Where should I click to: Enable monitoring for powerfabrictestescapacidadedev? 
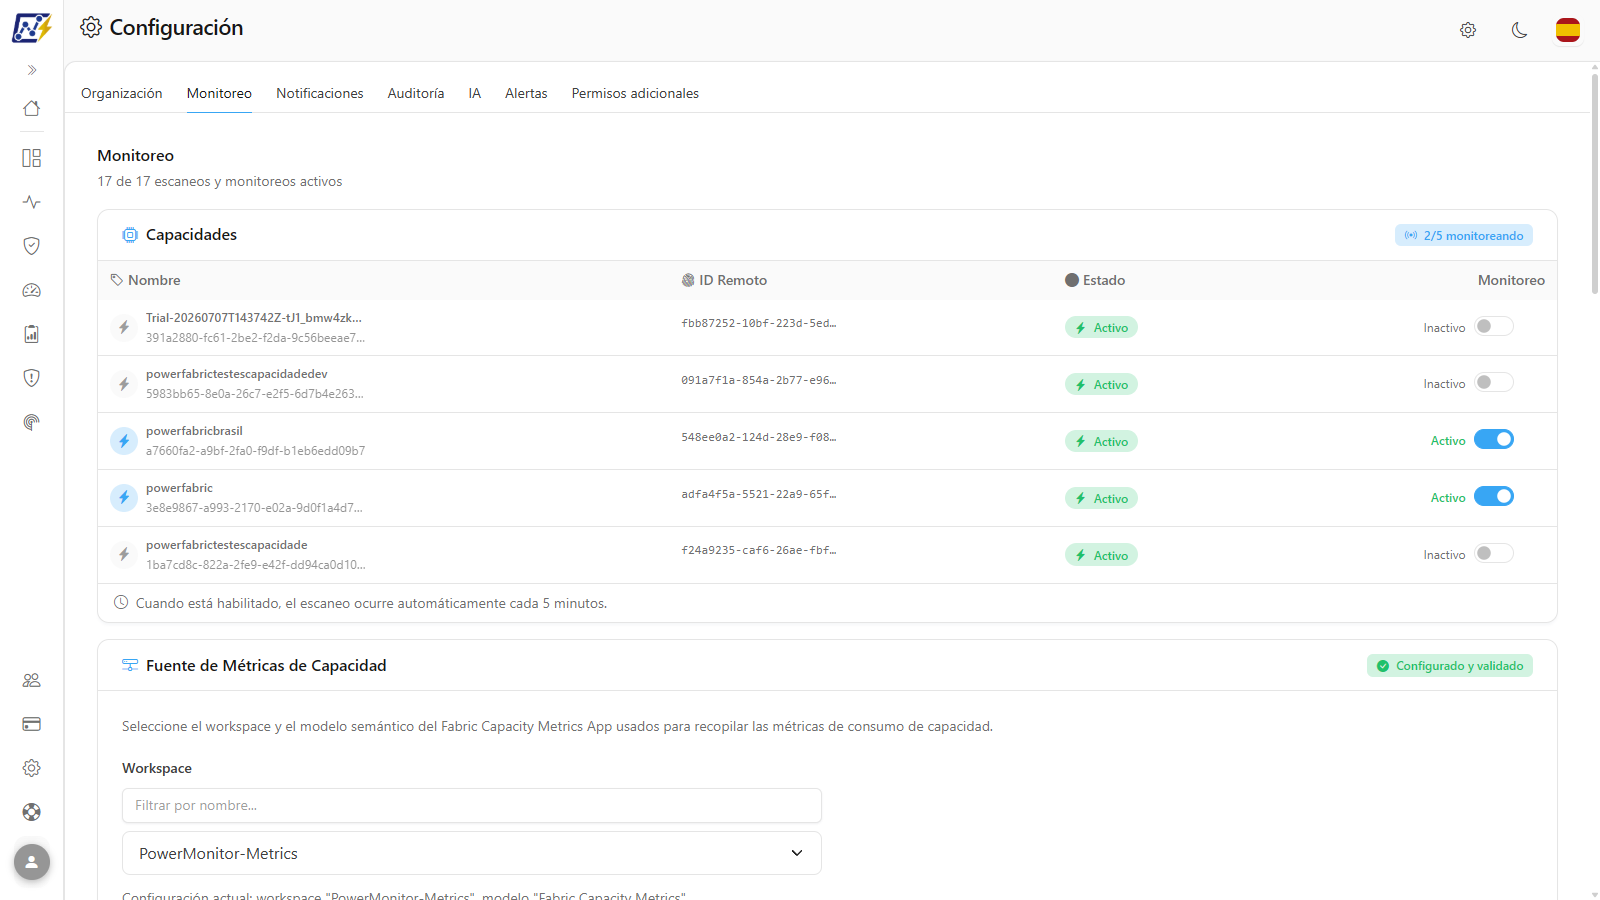pos(1493,383)
